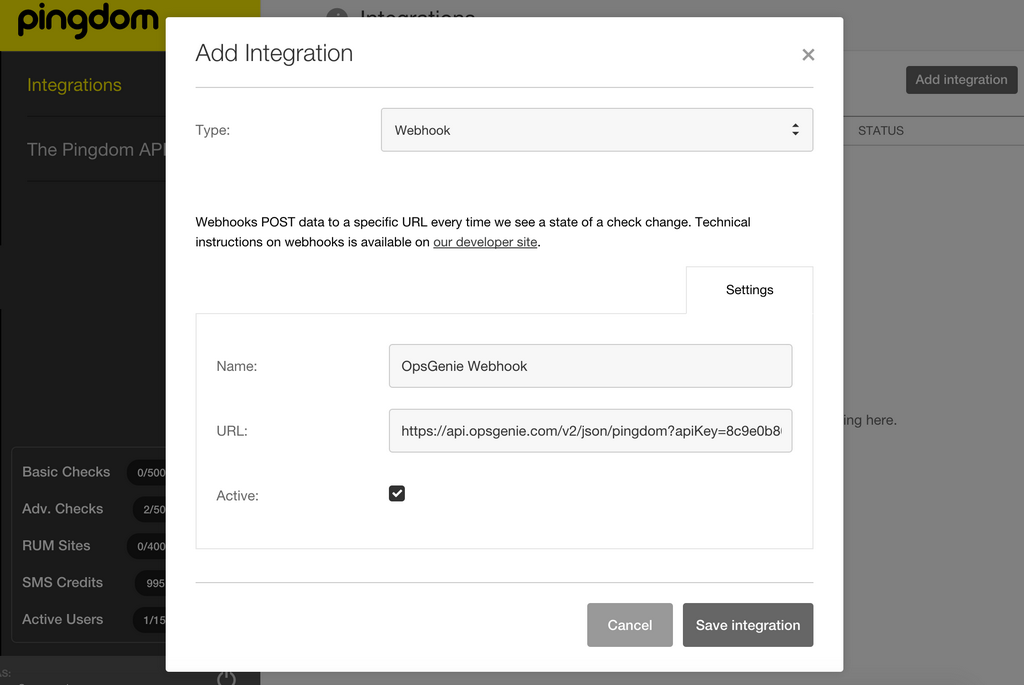
Task: Click the URL input field
Action: 590,431
